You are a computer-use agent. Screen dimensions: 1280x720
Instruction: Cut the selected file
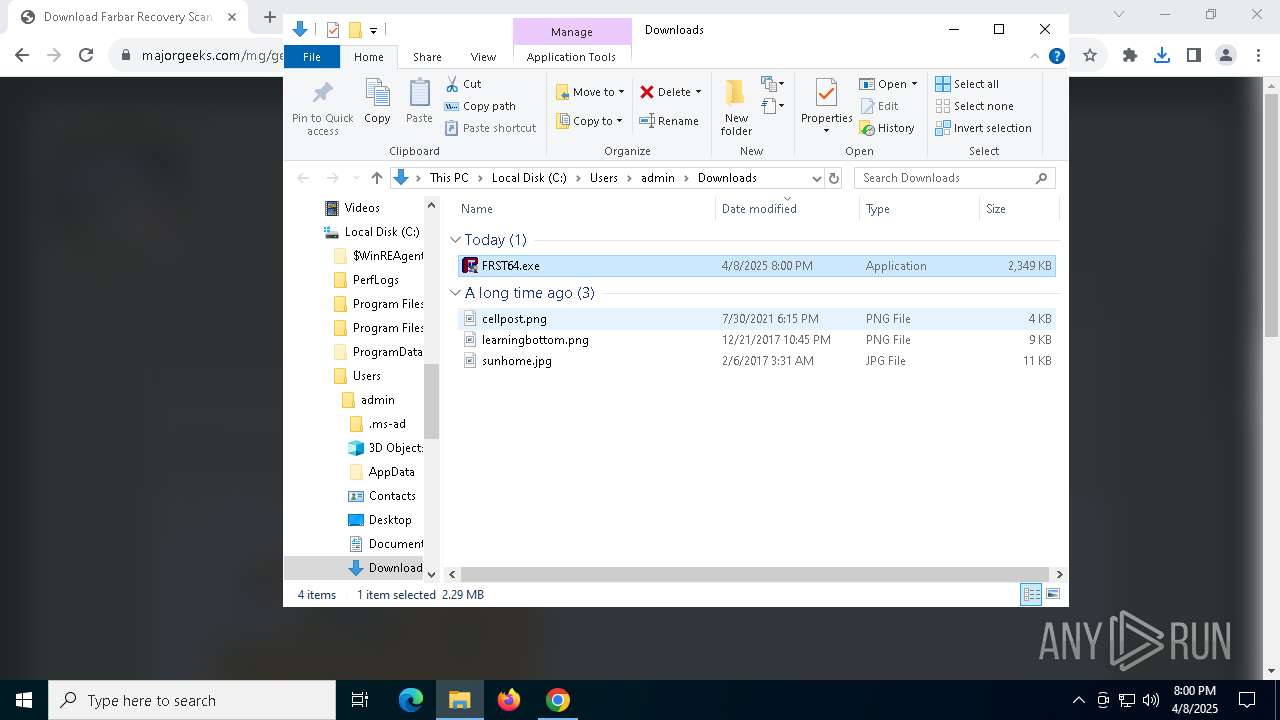463,84
